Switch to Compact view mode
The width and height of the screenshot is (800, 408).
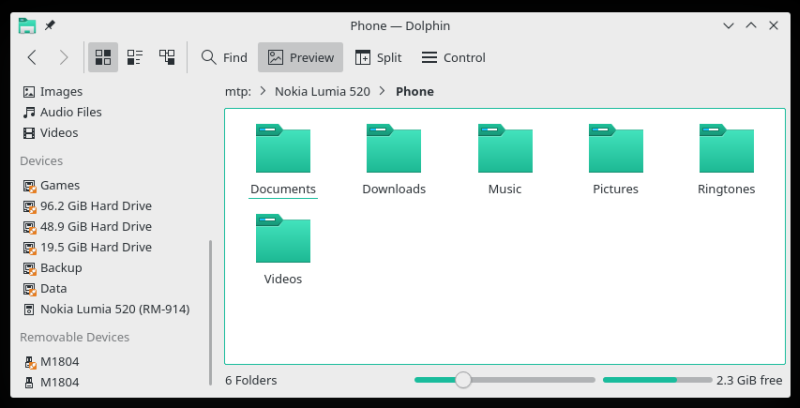(135, 57)
